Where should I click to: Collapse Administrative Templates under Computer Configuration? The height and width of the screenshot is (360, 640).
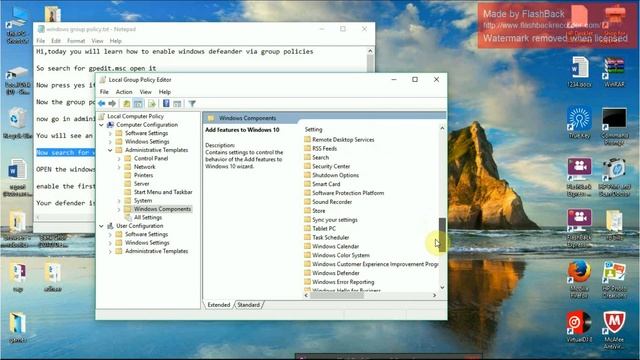[110, 150]
